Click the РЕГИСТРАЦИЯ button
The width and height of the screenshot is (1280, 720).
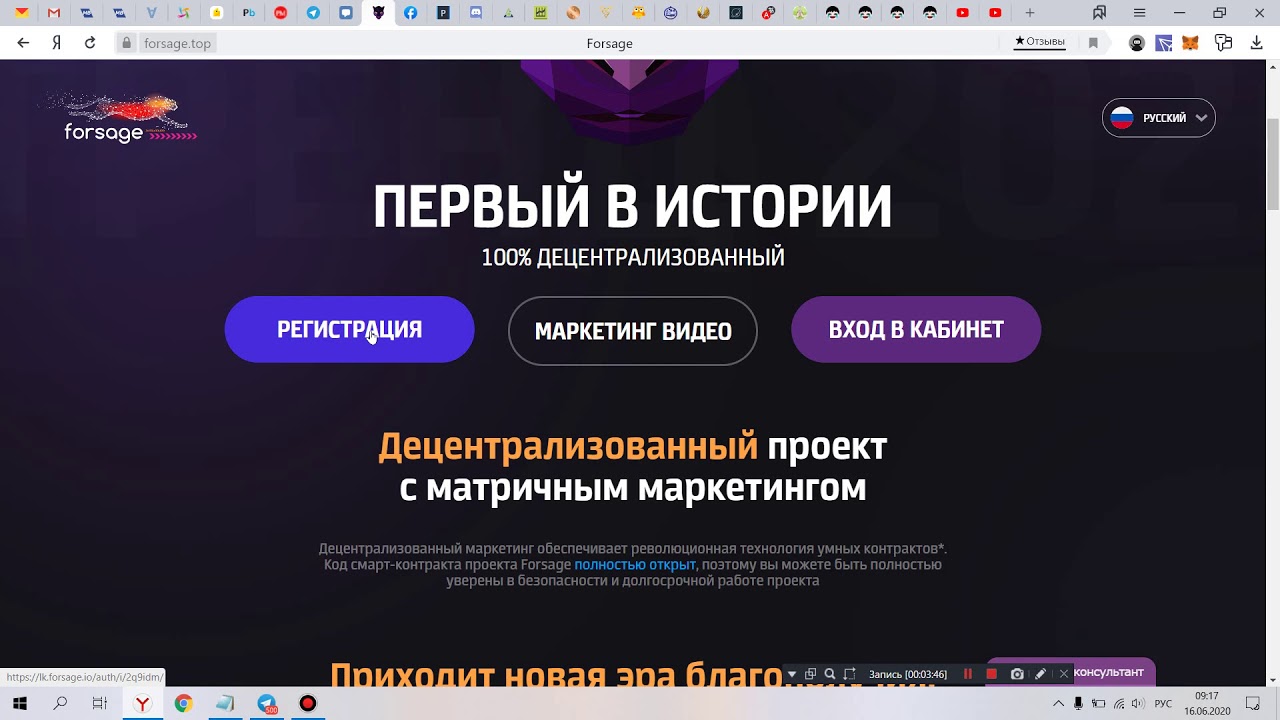[349, 330]
